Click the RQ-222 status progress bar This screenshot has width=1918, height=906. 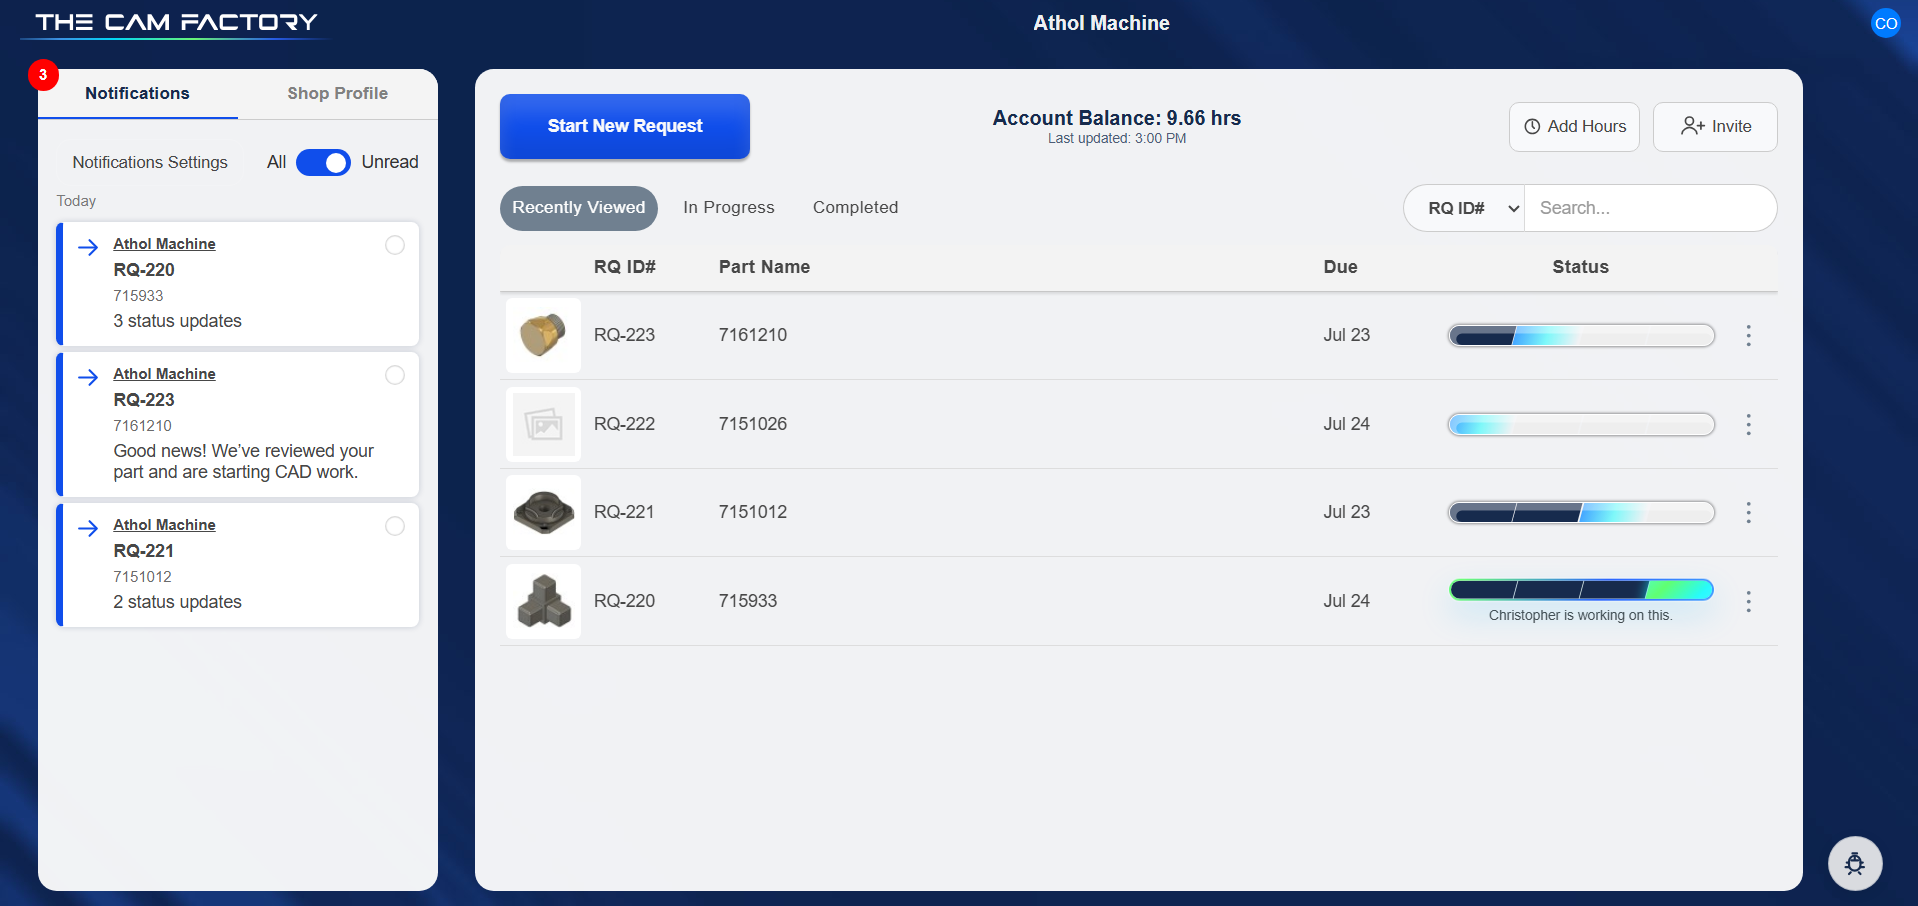[1582, 425]
